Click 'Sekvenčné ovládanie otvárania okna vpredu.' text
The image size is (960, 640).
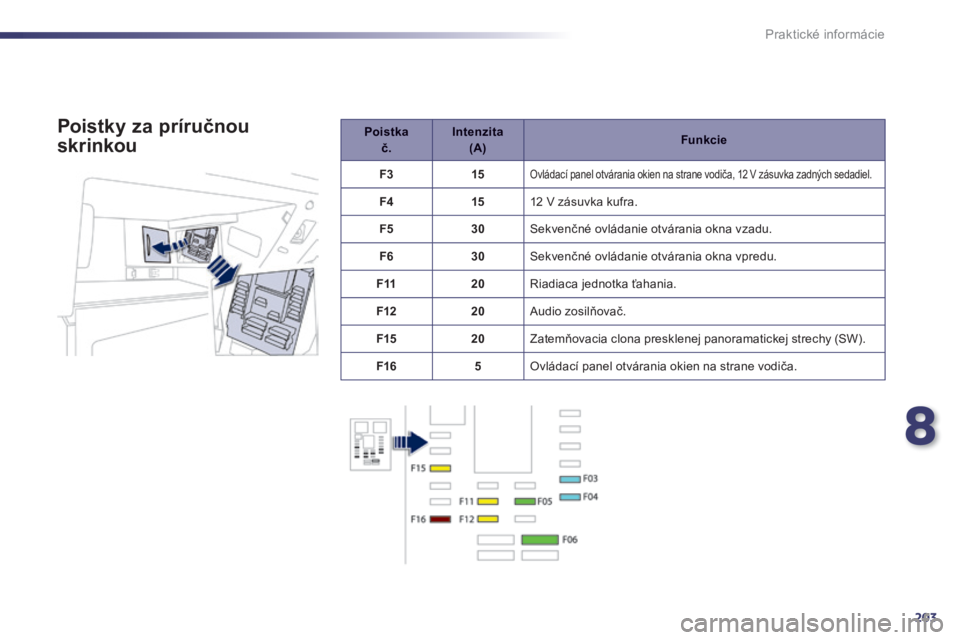pyautogui.click(x=653, y=257)
